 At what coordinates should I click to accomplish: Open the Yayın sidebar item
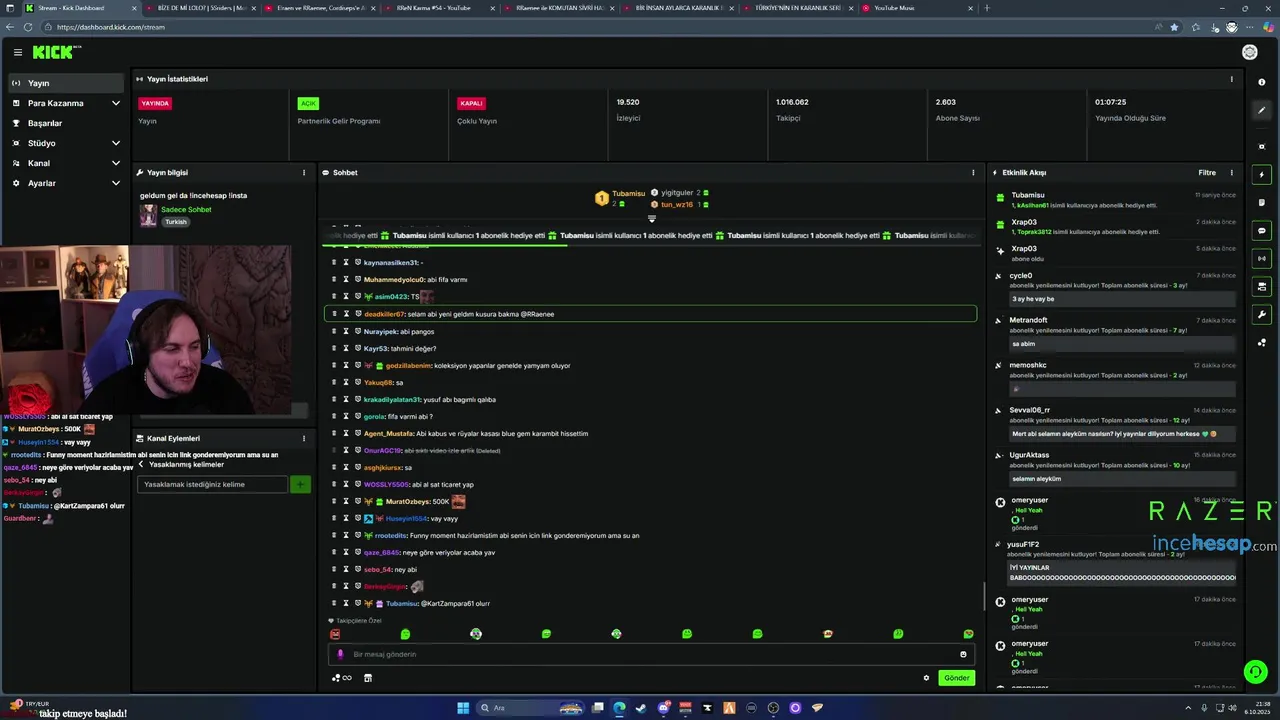pyautogui.click(x=66, y=83)
